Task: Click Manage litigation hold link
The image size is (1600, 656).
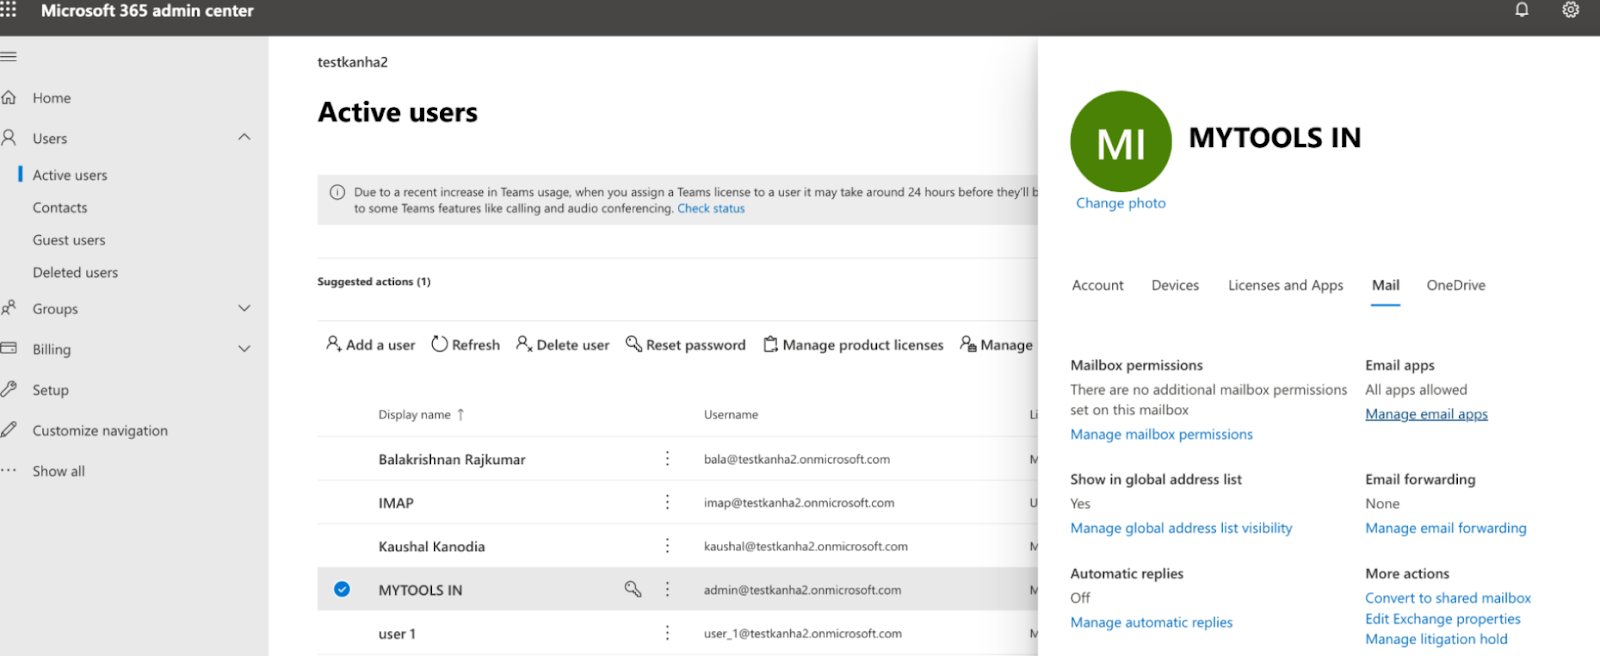Action: click(x=1436, y=639)
